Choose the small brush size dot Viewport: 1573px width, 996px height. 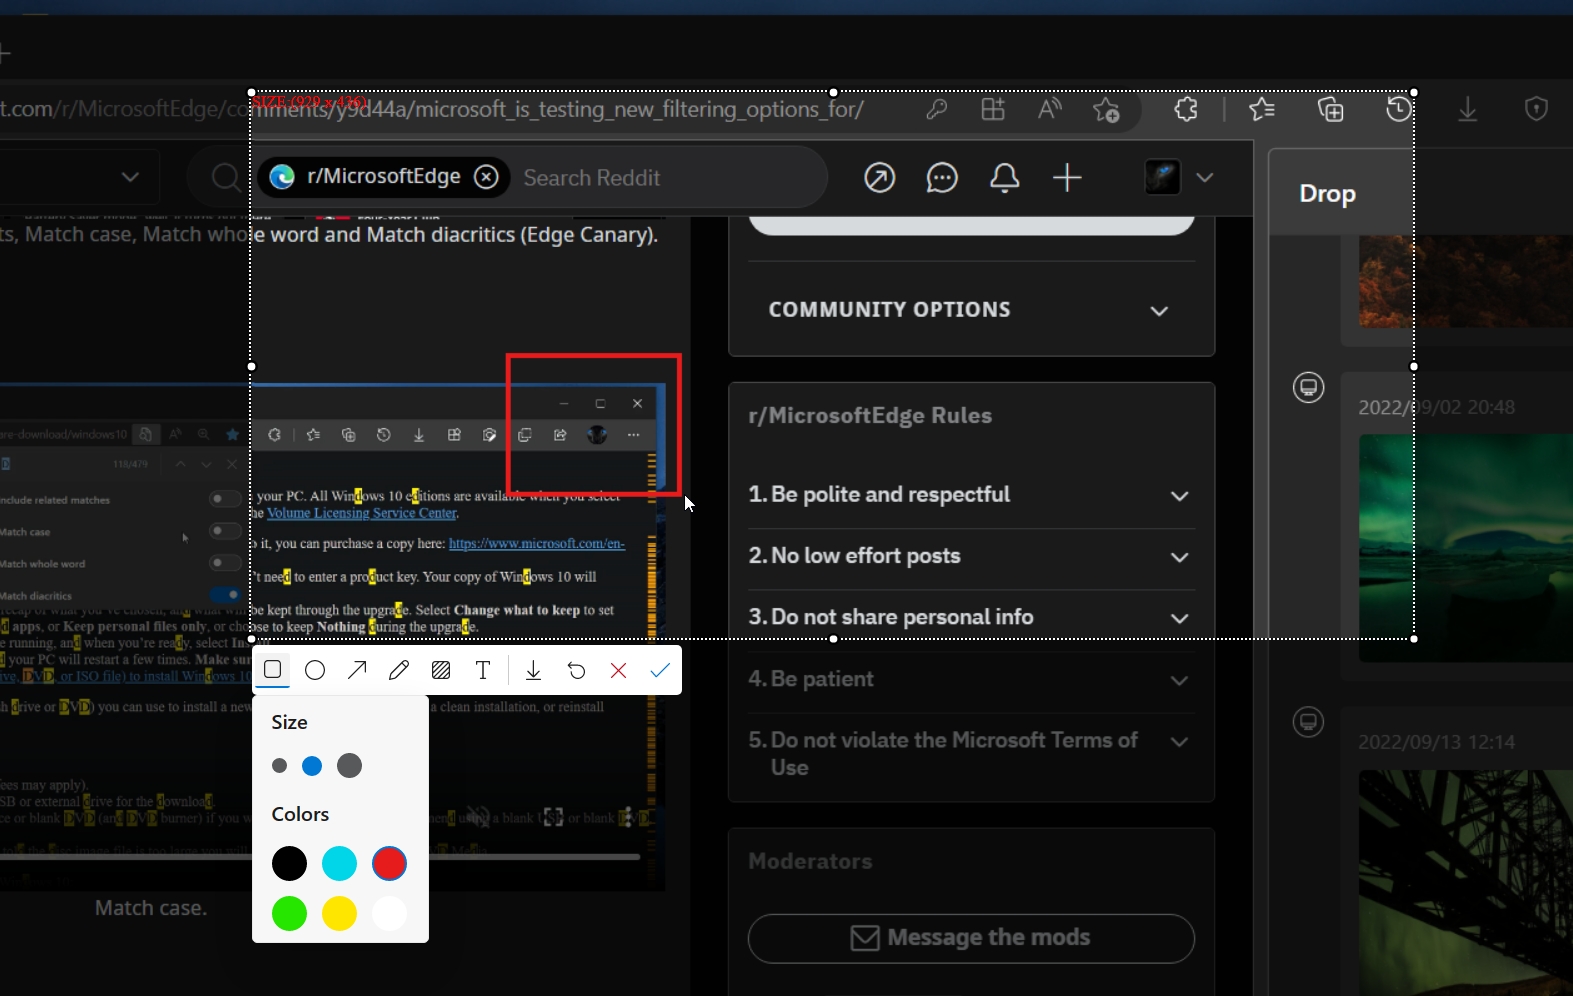tap(279, 766)
